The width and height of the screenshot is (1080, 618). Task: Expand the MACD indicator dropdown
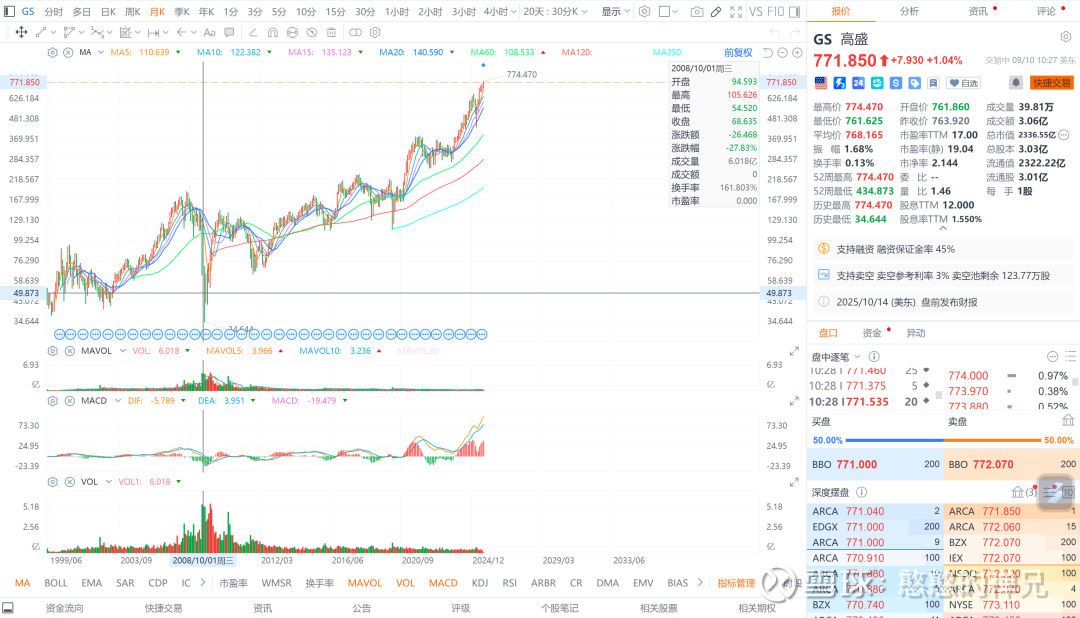(118, 400)
